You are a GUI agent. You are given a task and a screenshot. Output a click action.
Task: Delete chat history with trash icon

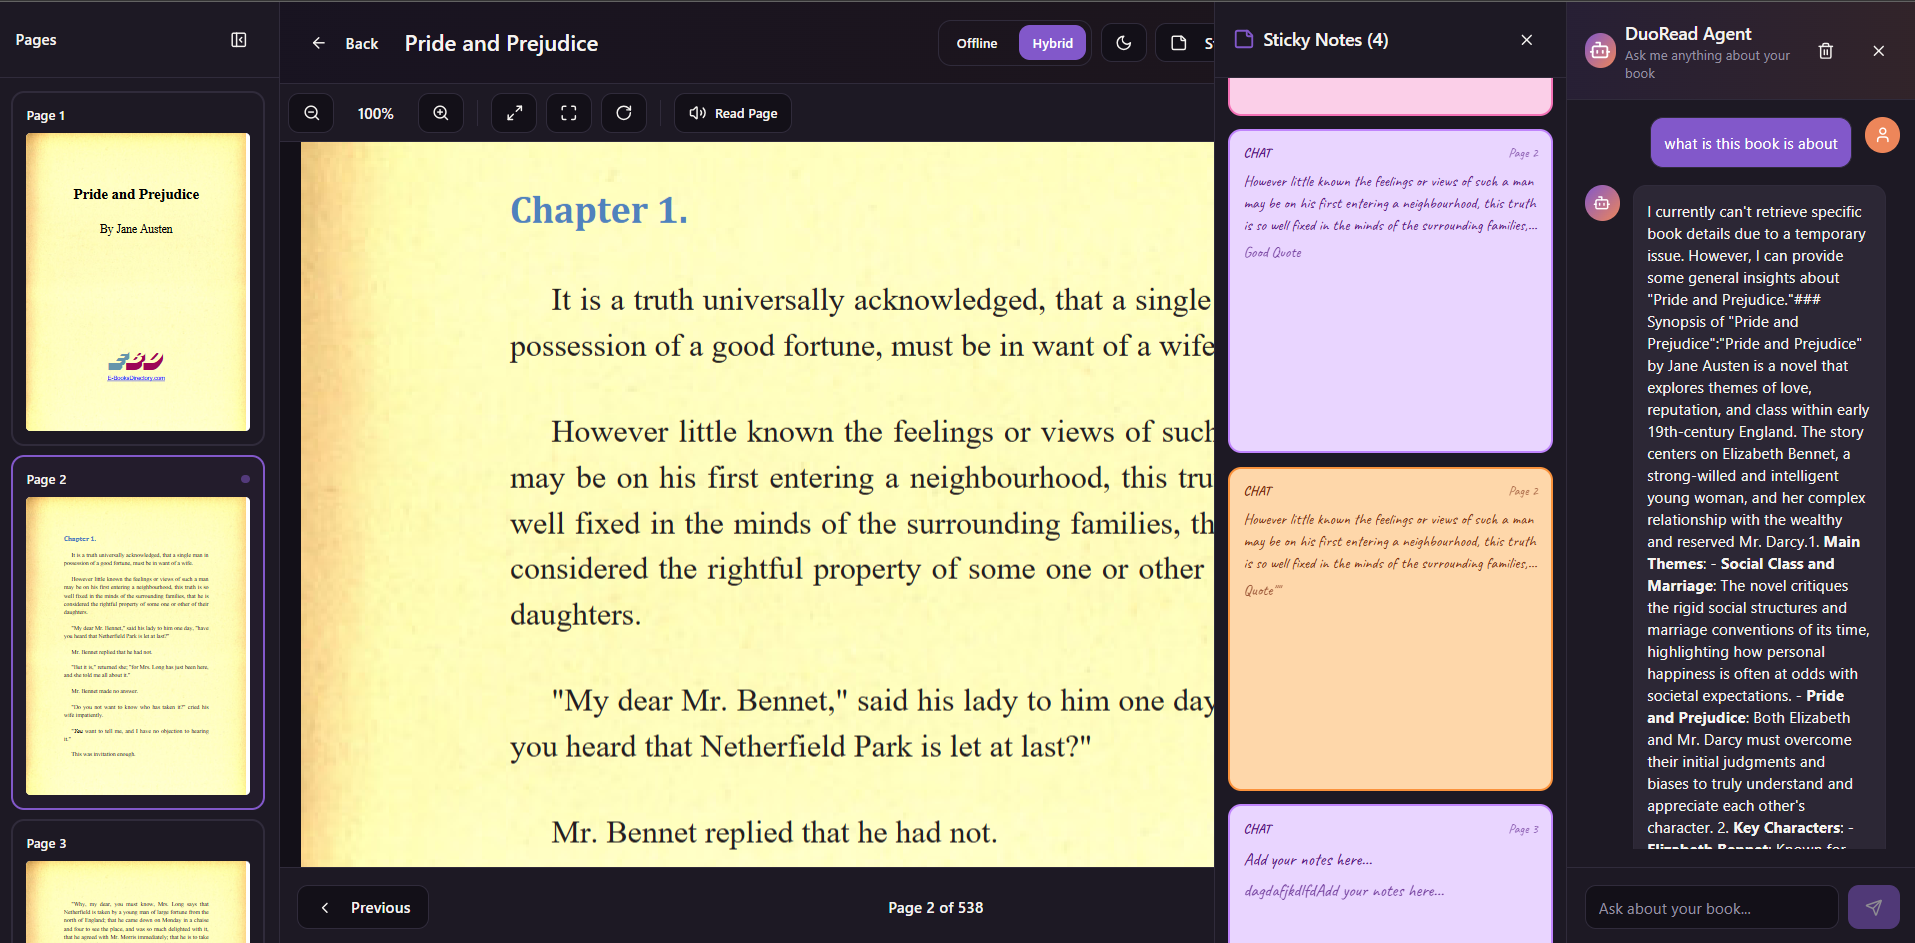point(1826,51)
